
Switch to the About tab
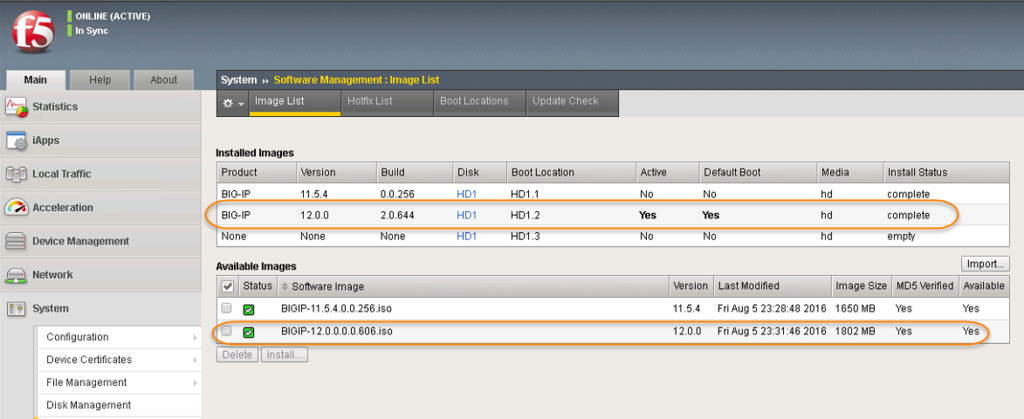coord(163,80)
